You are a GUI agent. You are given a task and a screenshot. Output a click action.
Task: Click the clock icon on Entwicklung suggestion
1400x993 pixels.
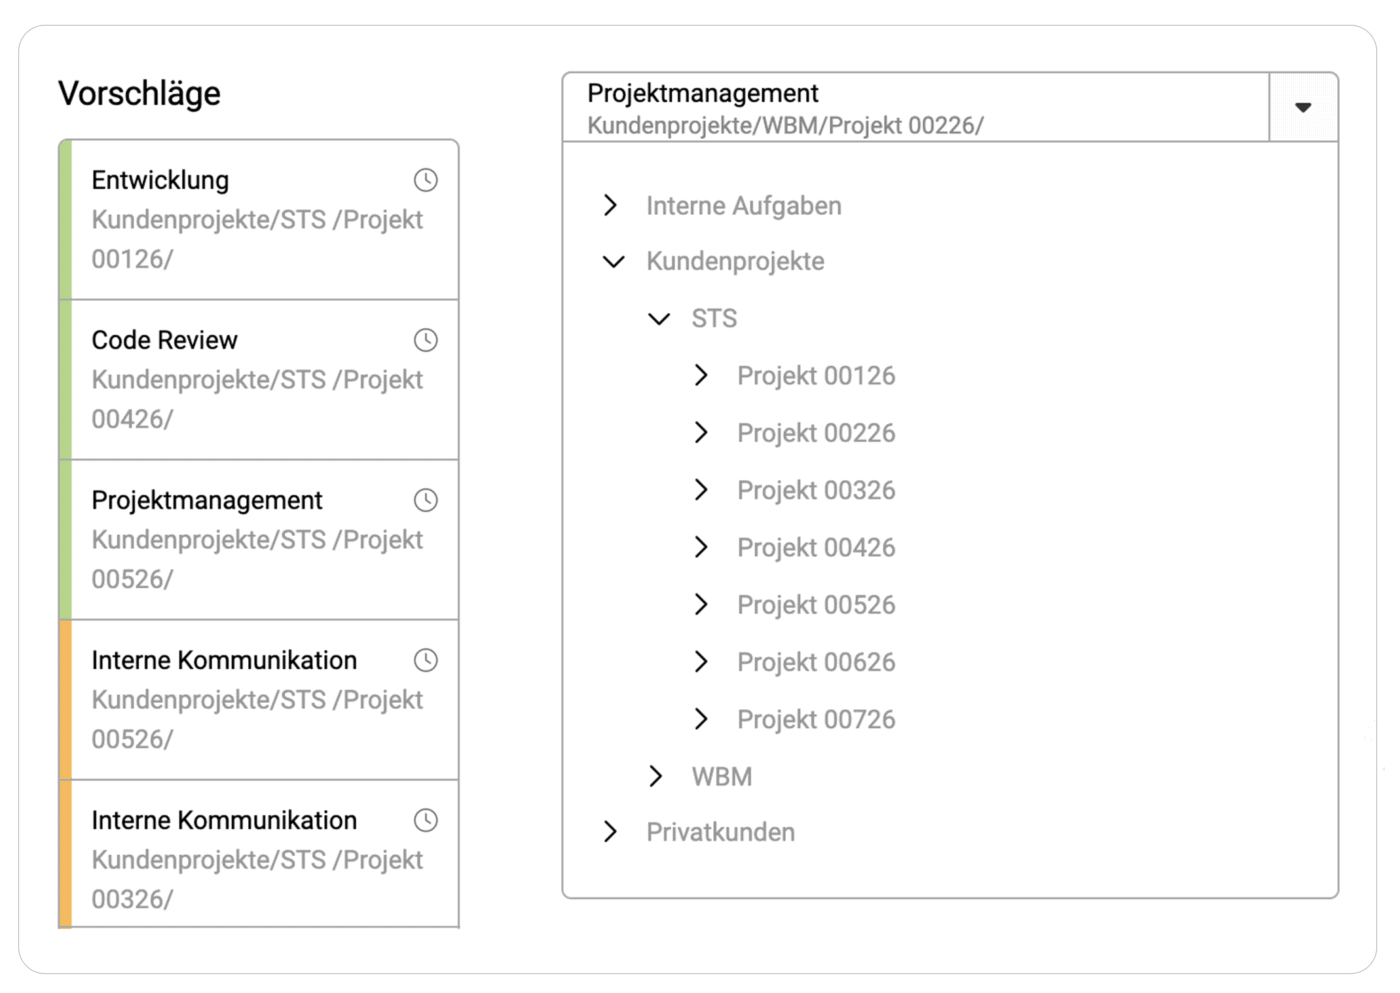tap(426, 180)
